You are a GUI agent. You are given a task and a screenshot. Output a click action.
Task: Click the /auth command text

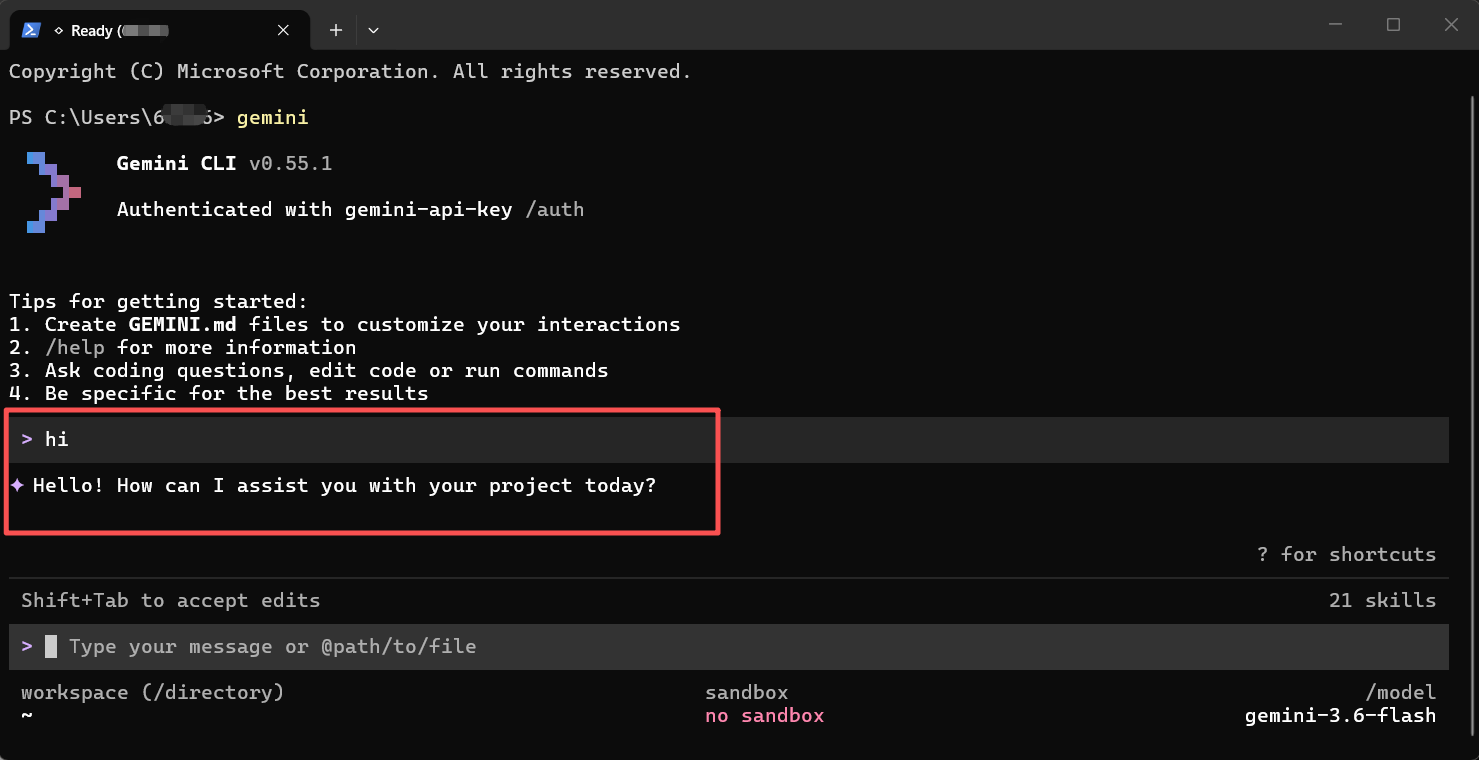555,209
